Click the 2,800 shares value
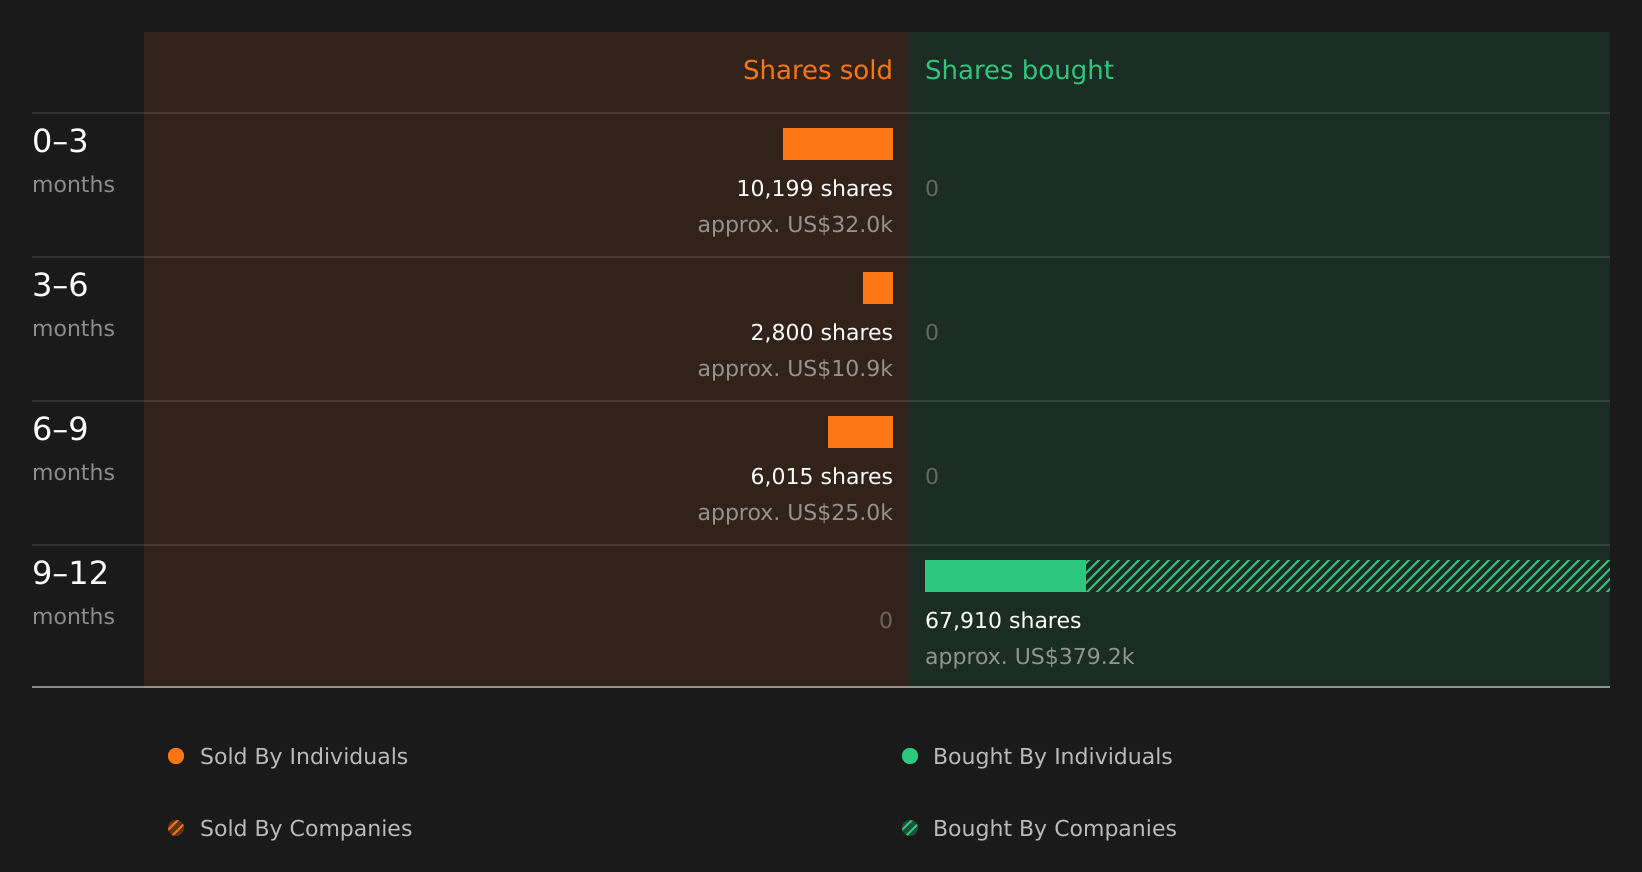The image size is (1642, 872). [821, 333]
